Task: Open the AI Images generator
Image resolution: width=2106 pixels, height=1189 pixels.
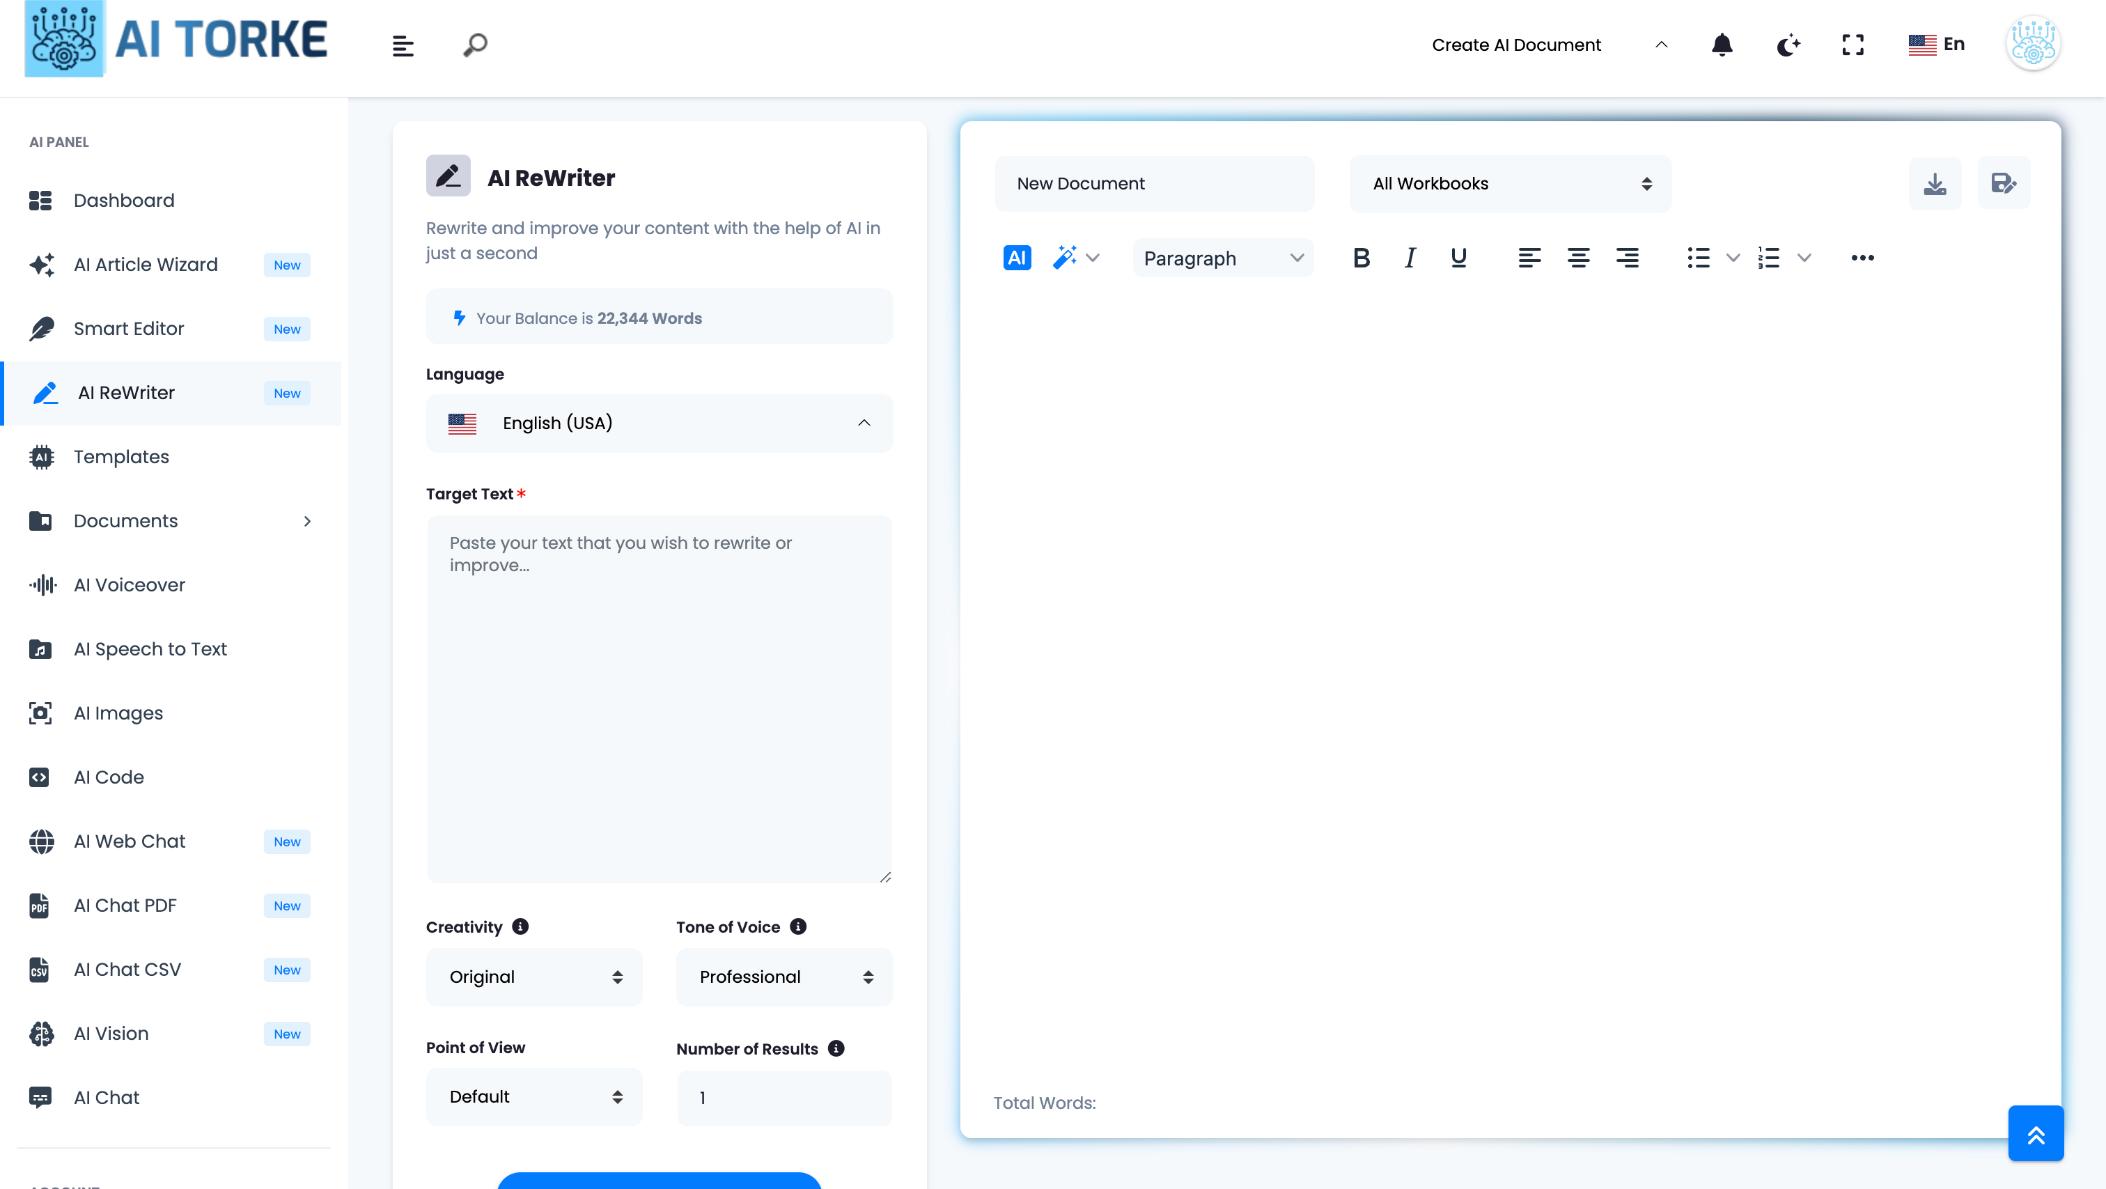Action: coord(117,712)
